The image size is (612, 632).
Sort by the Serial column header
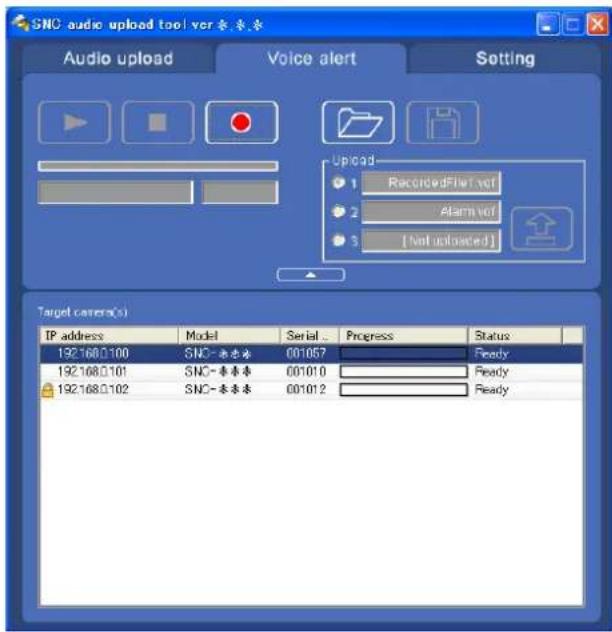(309, 336)
